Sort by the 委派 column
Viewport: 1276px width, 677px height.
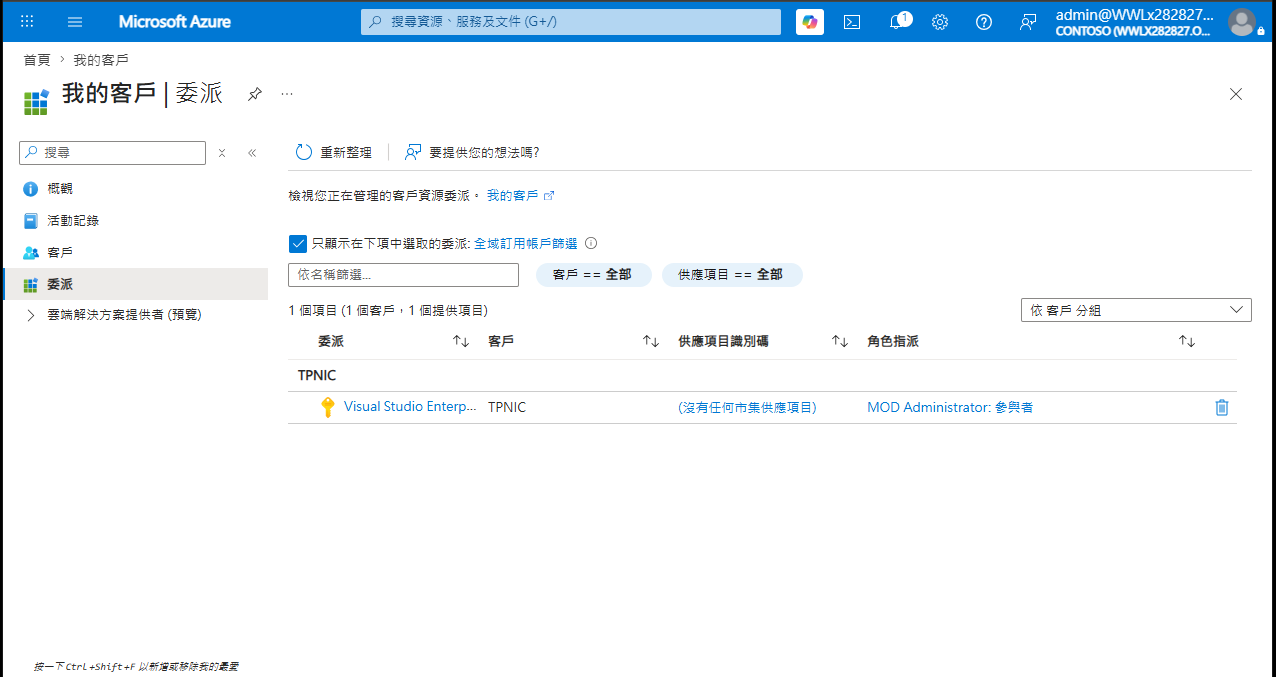click(x=461, y=341)
